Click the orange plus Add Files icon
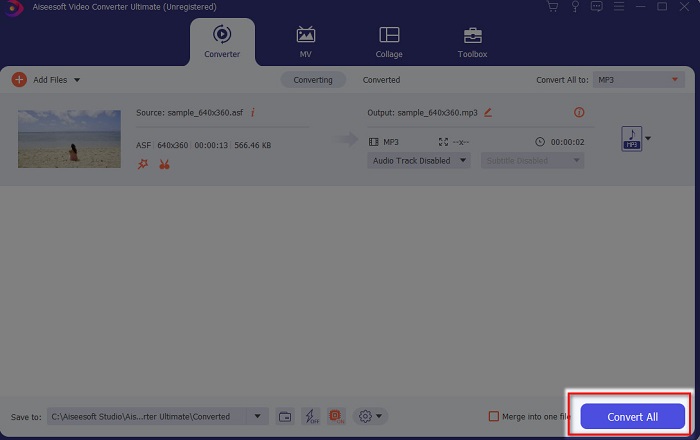The image size is (700, 440). [19, 80]
